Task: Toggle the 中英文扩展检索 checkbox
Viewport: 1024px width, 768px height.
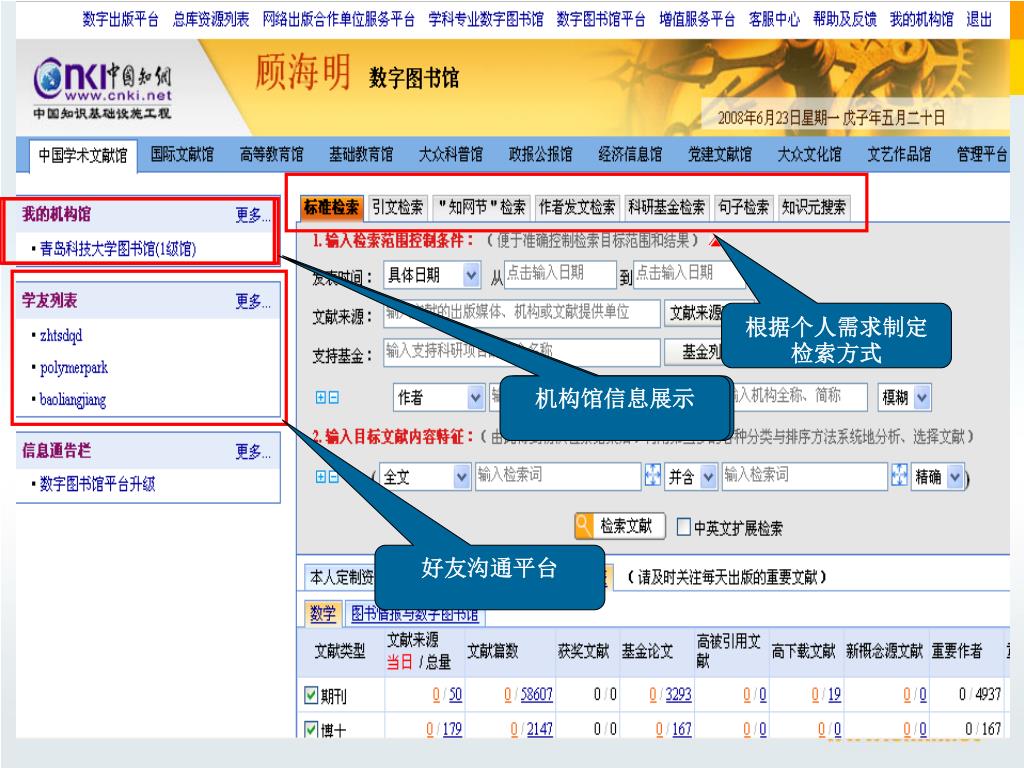Action: (683, 526)
